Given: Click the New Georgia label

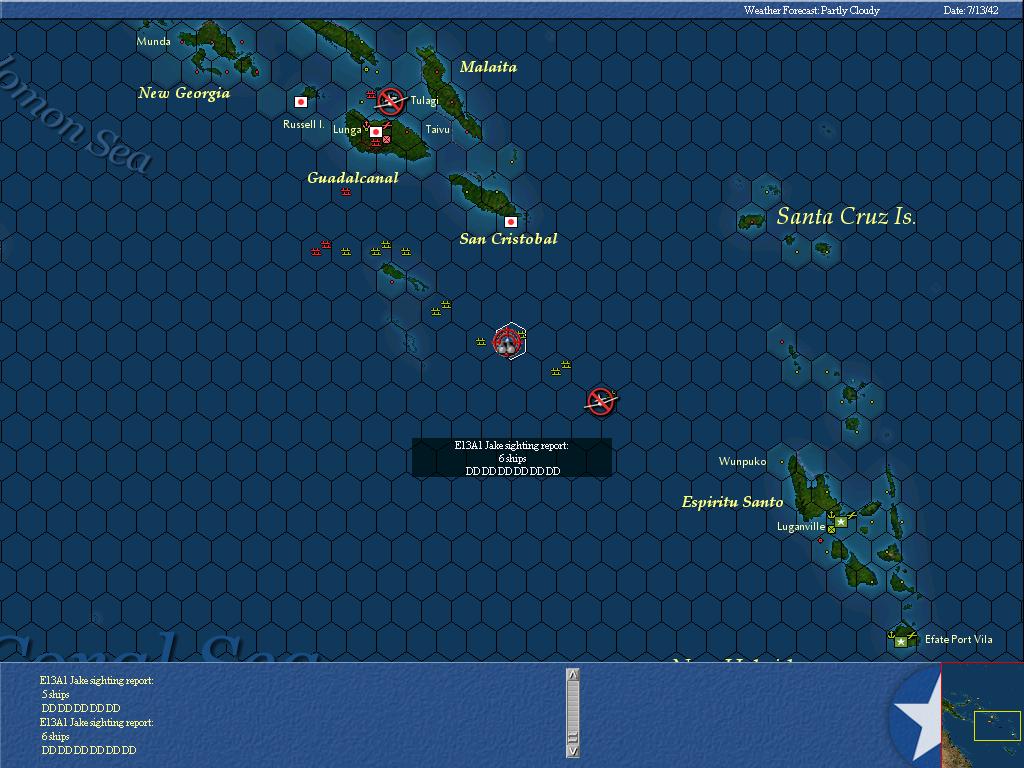Looking at the screenshot, I should click(x=184, y=93).
